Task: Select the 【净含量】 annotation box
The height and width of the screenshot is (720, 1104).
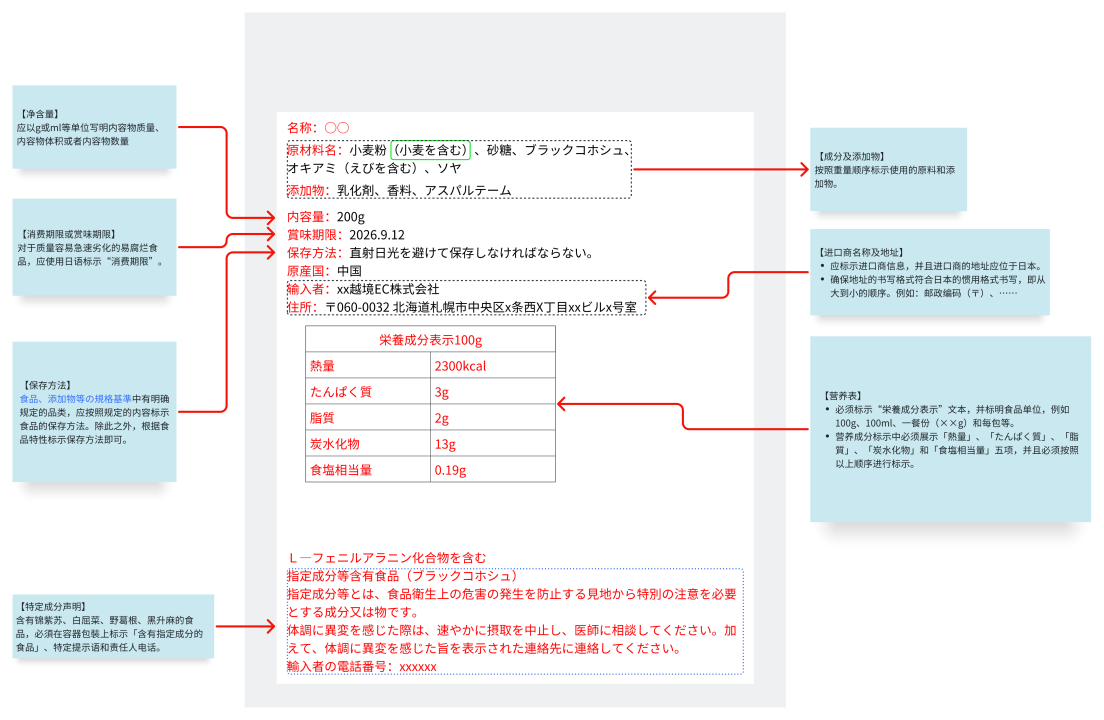Action: coord(94,127)
